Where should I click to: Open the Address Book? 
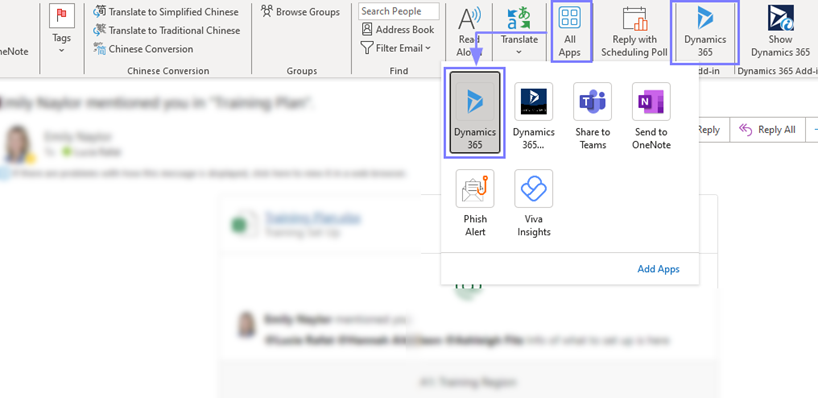coord(398,30)
